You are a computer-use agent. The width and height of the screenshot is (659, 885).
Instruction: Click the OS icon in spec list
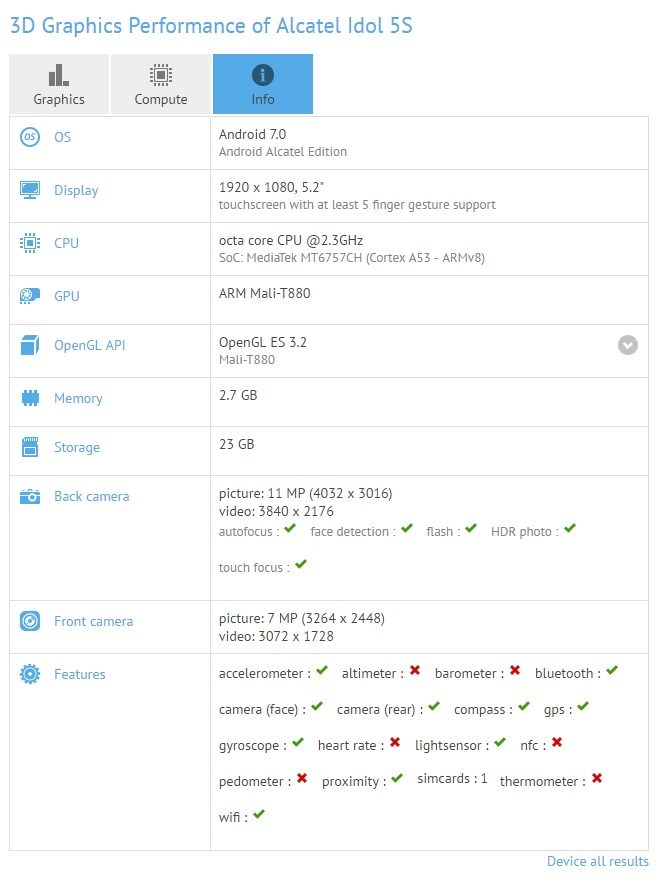pos(30,137)
